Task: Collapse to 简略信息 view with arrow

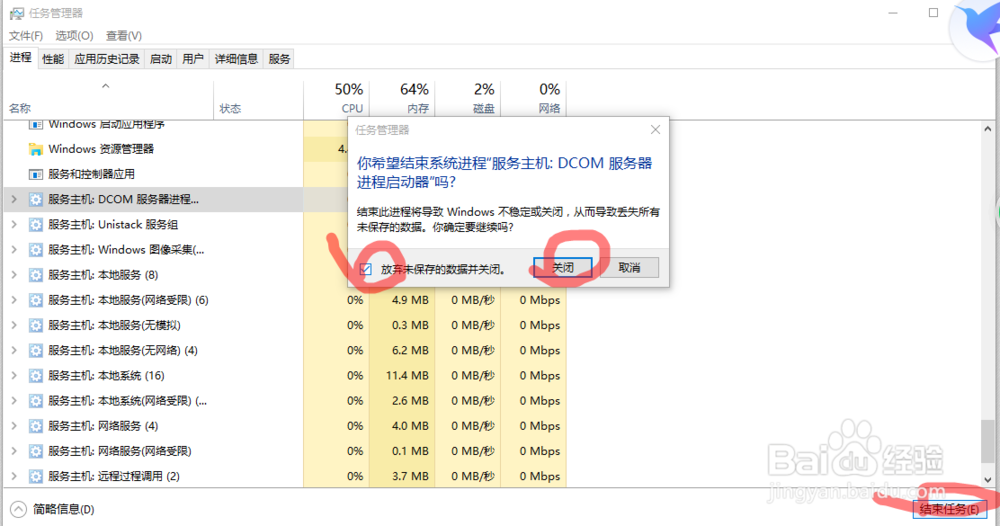Action: [x=18, y=509]
